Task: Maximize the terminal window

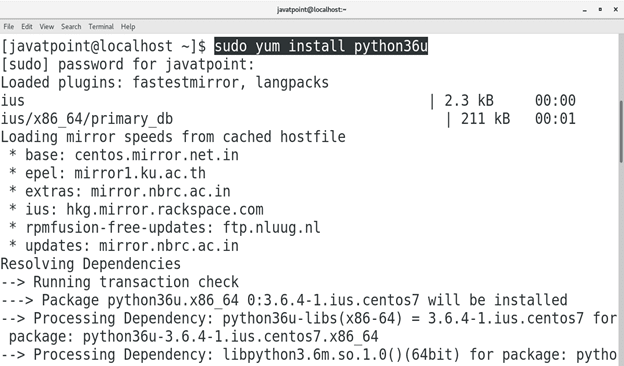Action: tap(600, 10)
